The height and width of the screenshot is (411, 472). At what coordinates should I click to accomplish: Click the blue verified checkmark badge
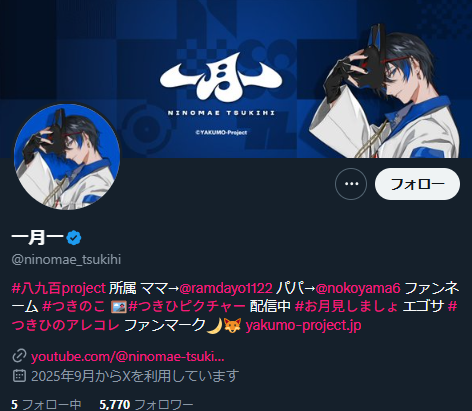74,238
